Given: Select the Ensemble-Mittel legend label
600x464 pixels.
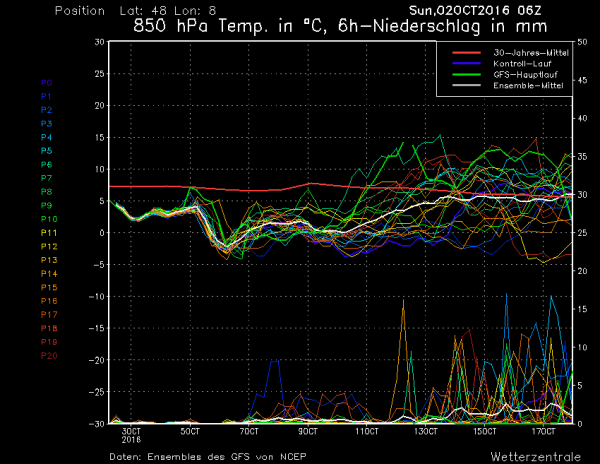Looking at the screenshot, I should 527,87.
